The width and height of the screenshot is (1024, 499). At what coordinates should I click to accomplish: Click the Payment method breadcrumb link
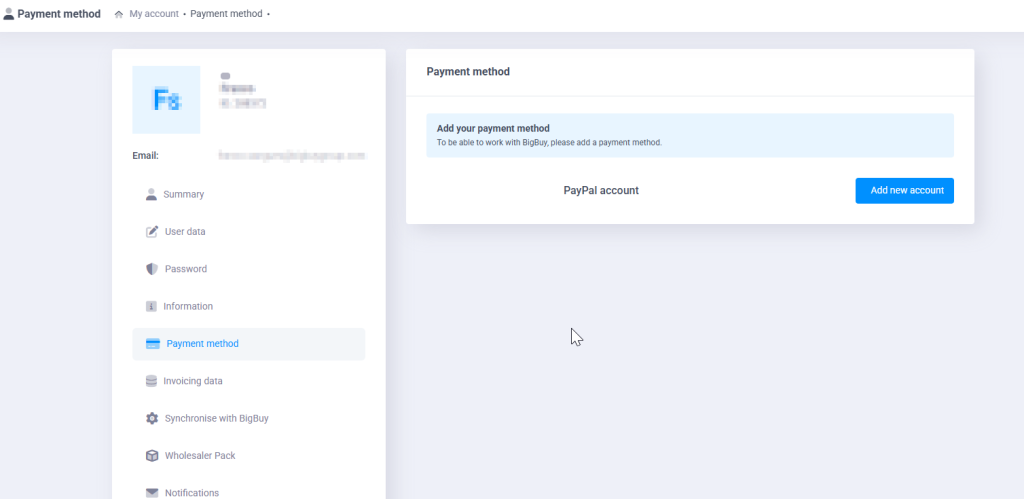(226, 14)
